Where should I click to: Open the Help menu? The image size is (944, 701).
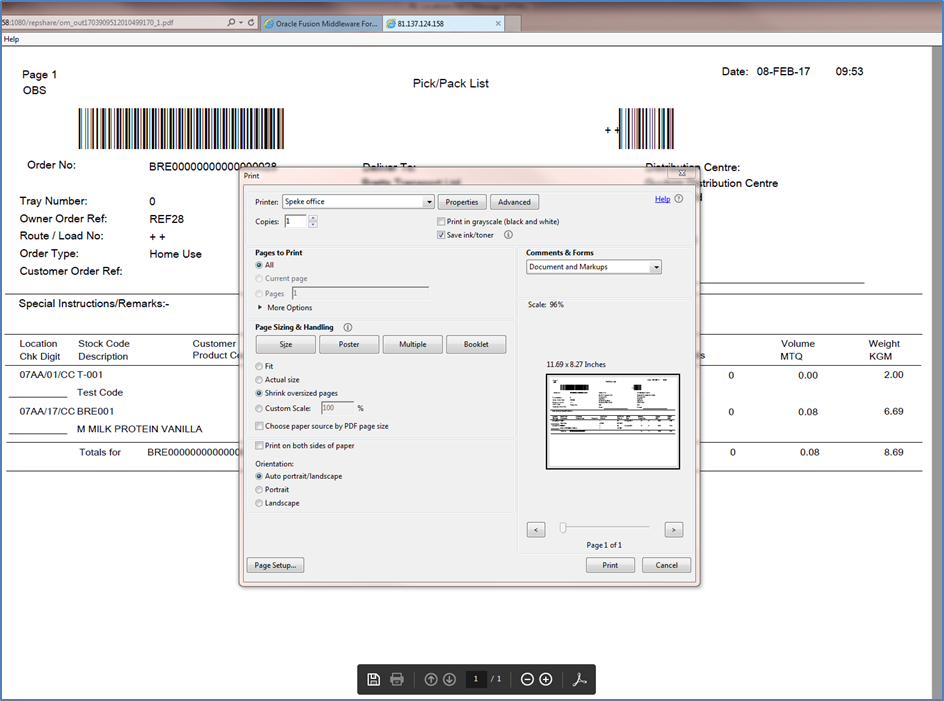tap(11, 39)
